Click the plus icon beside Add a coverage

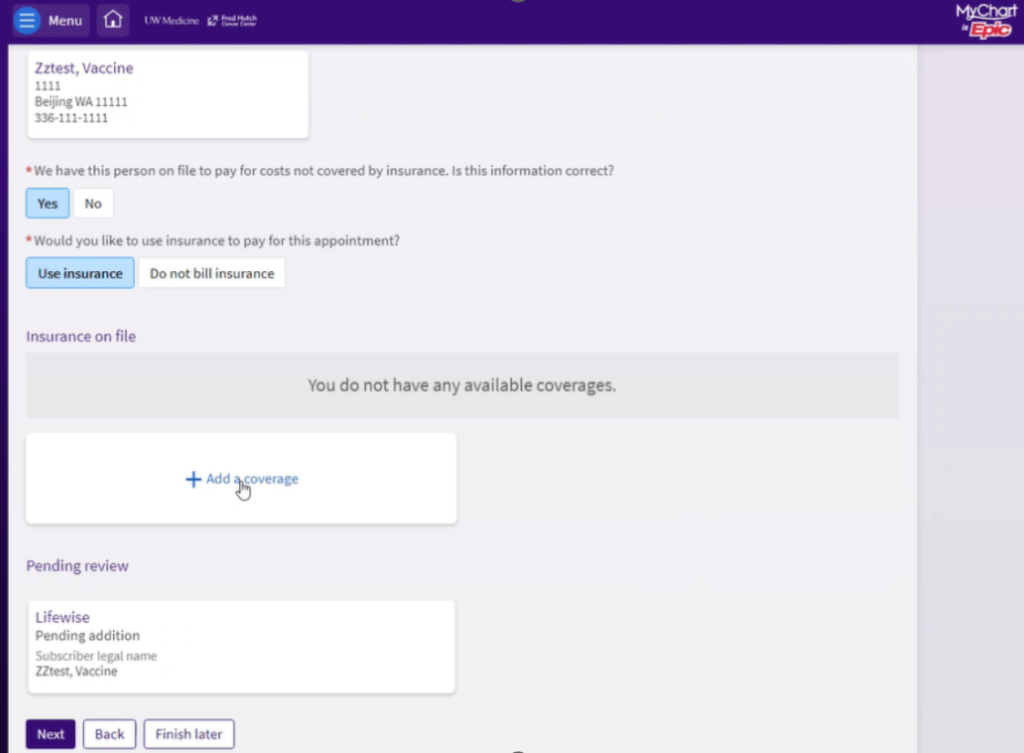click(193, 479)
